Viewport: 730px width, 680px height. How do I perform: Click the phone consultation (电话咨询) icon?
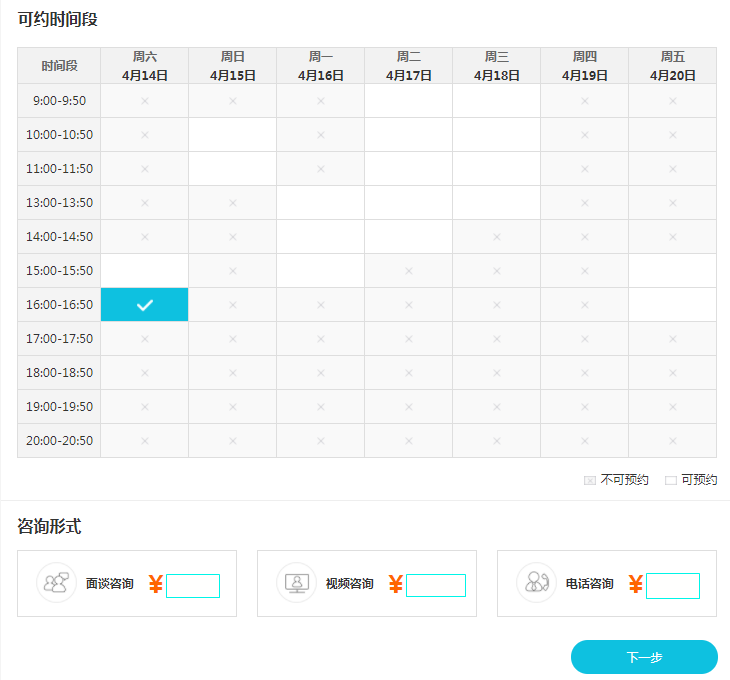tap(537, 583)
